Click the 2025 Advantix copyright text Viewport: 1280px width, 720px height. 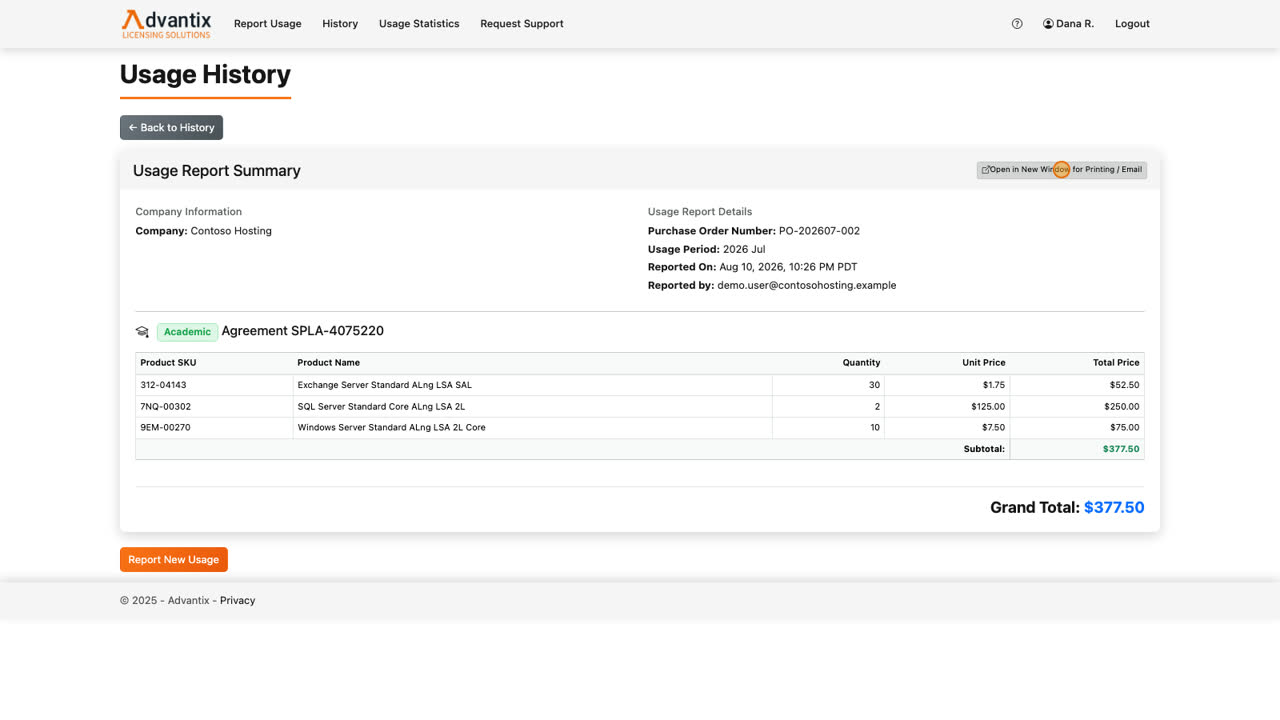click(165, 601)
